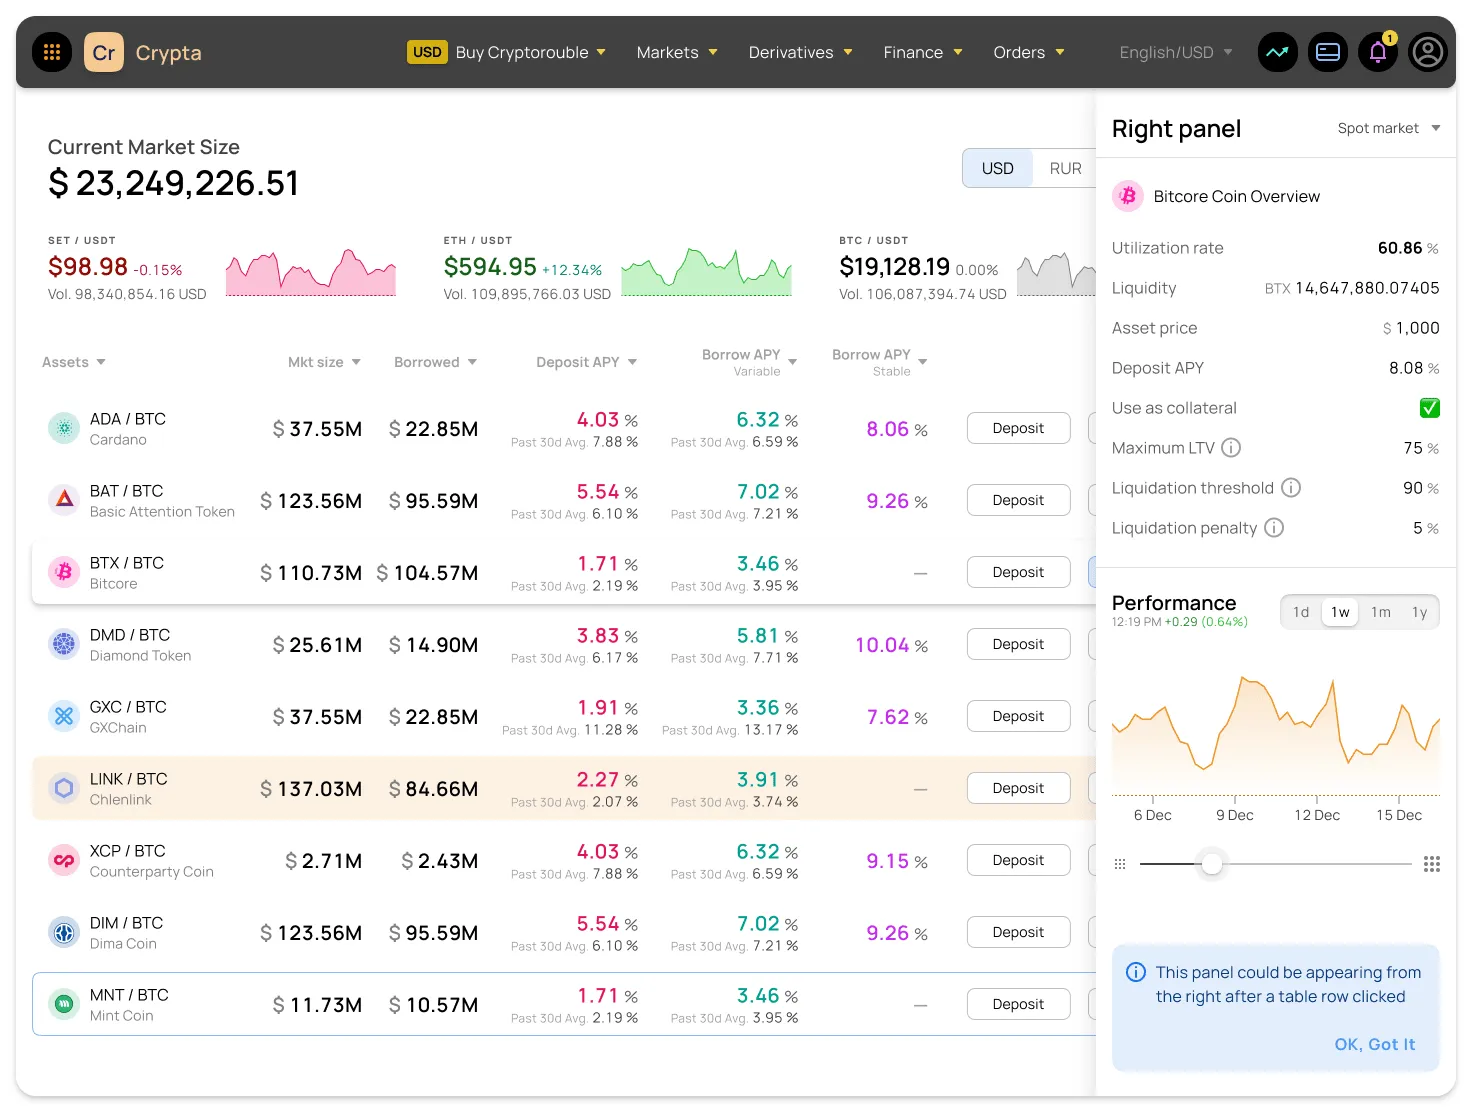Screen dimensions: 1472x1112
Task: Select the USD currency toggle
Action: [997, 168]
